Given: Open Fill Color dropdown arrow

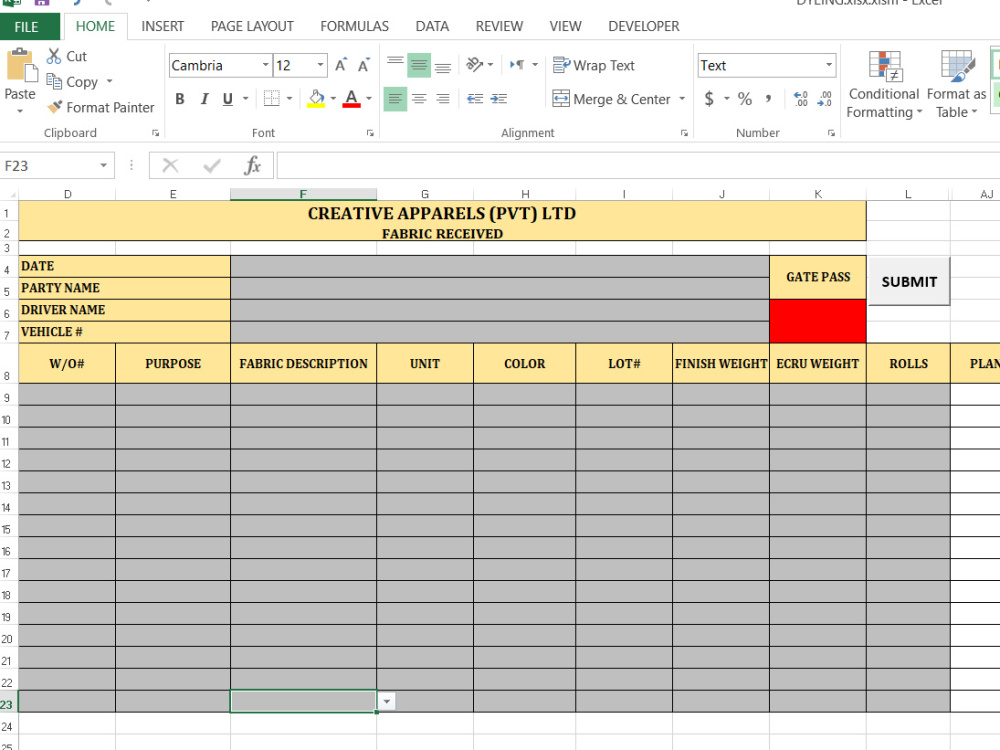Looking at the screenshot, I should coord(333,99).
